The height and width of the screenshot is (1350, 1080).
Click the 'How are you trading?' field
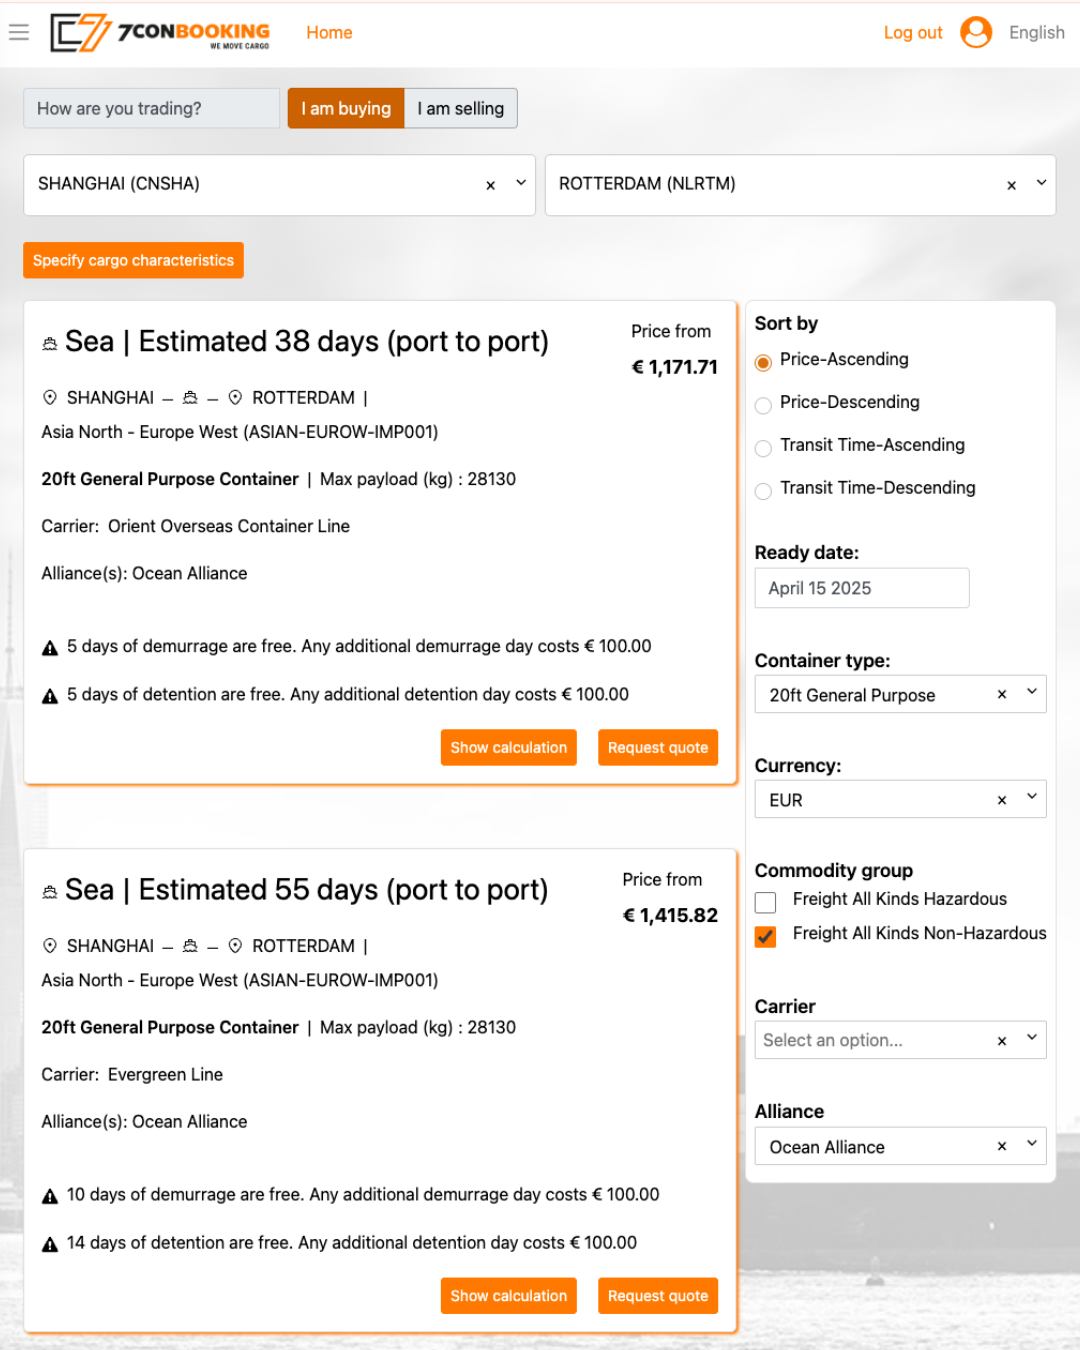click(151, 108)
